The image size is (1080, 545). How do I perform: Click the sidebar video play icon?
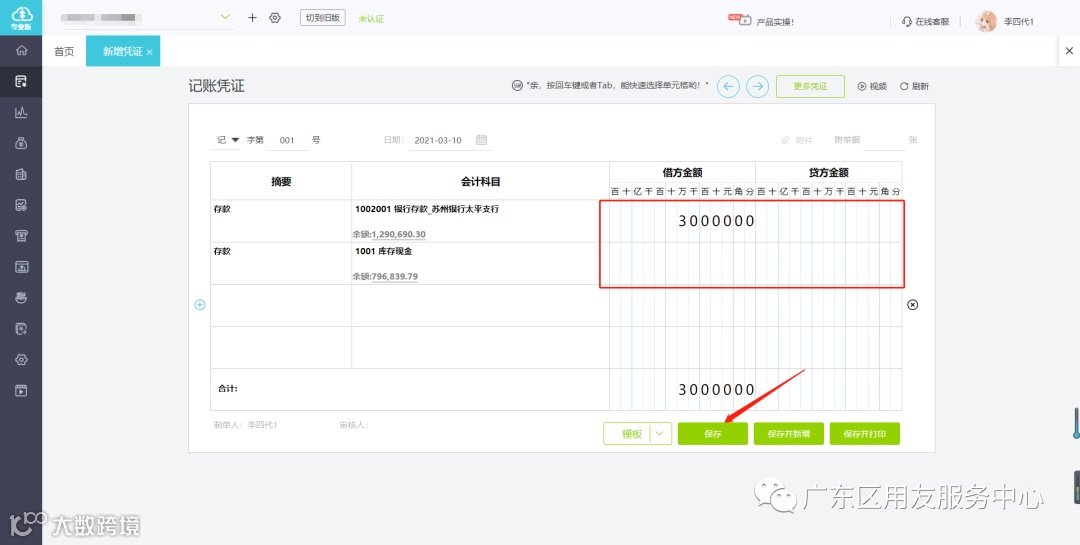21,391
